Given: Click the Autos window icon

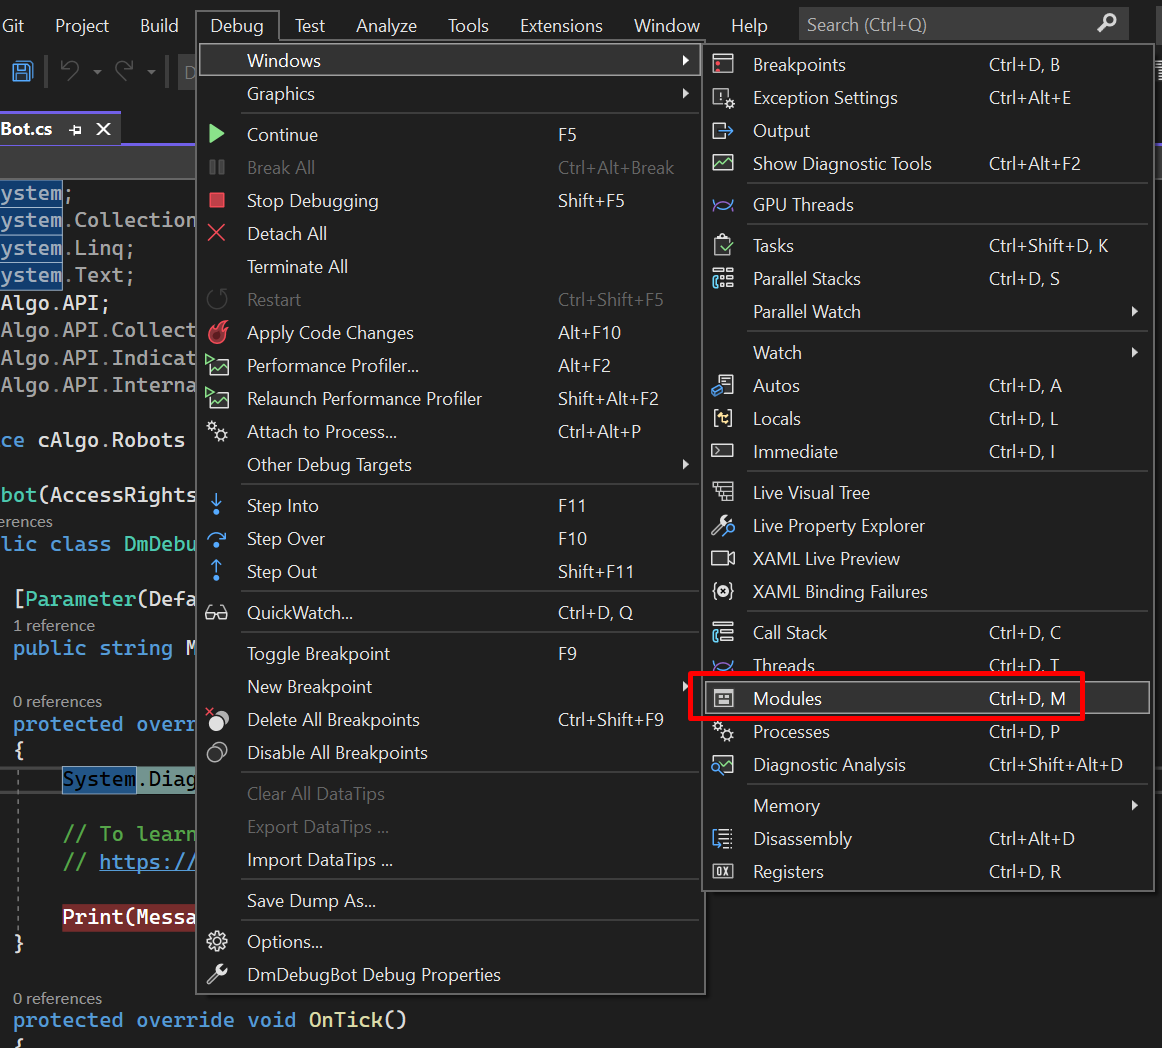Looking at the screenshot, I should coord(723,385).
